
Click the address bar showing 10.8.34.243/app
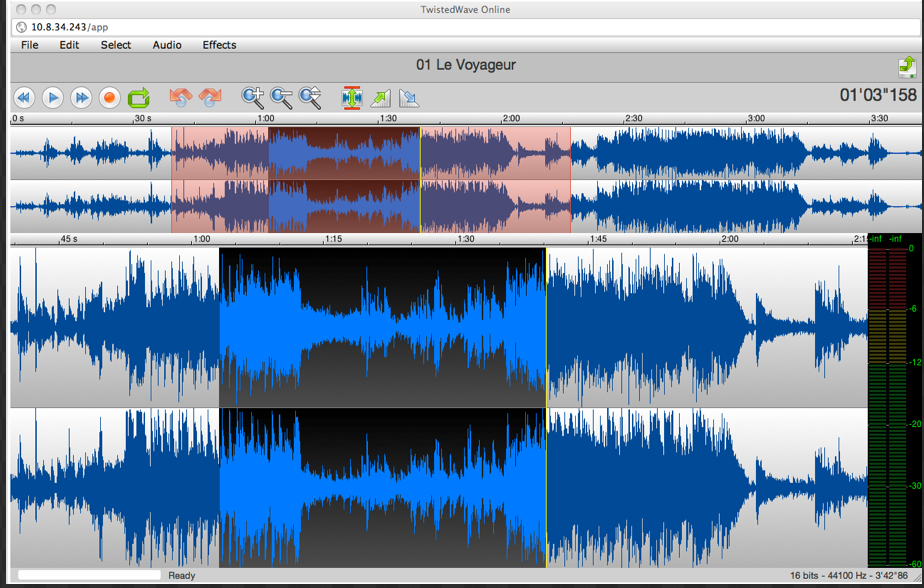point(466,27)
